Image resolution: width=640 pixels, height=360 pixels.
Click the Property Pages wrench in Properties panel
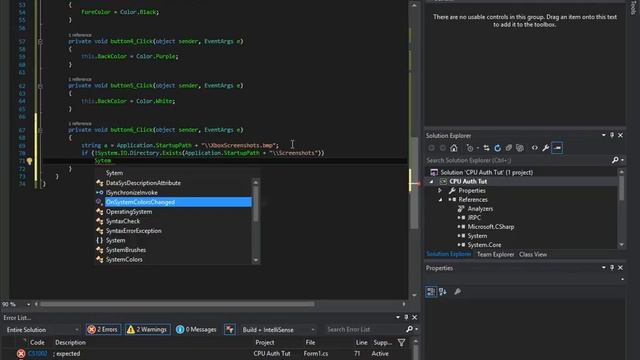click(458, 291)
